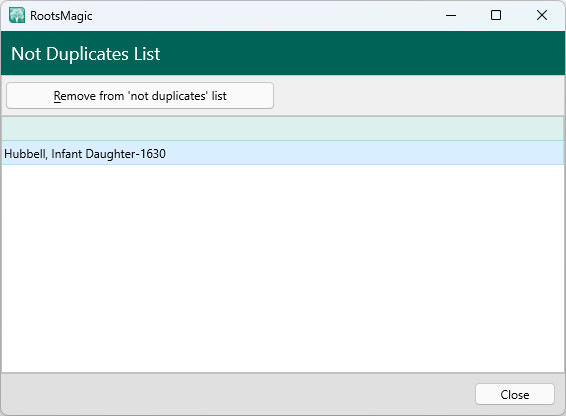The height and width of the screenshot is (416, 566).
Task: Click the empty list header row
Action: pos(283,129)
